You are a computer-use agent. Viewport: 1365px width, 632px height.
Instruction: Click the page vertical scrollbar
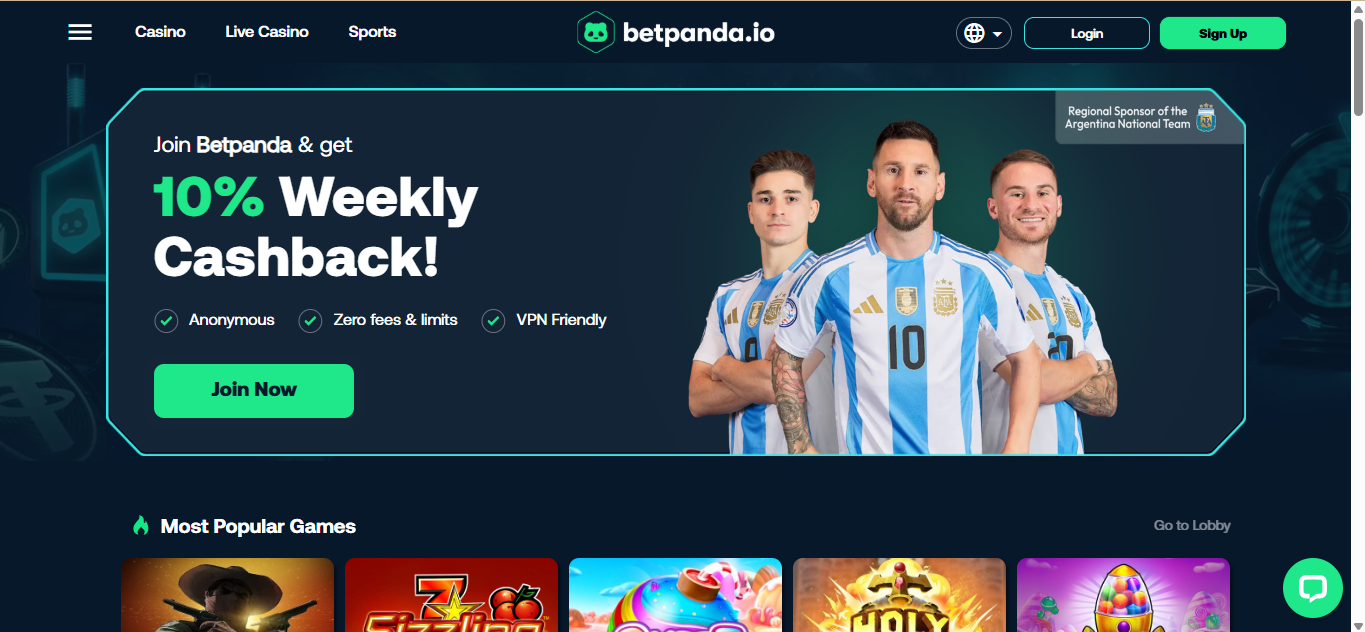point(1358,316)
